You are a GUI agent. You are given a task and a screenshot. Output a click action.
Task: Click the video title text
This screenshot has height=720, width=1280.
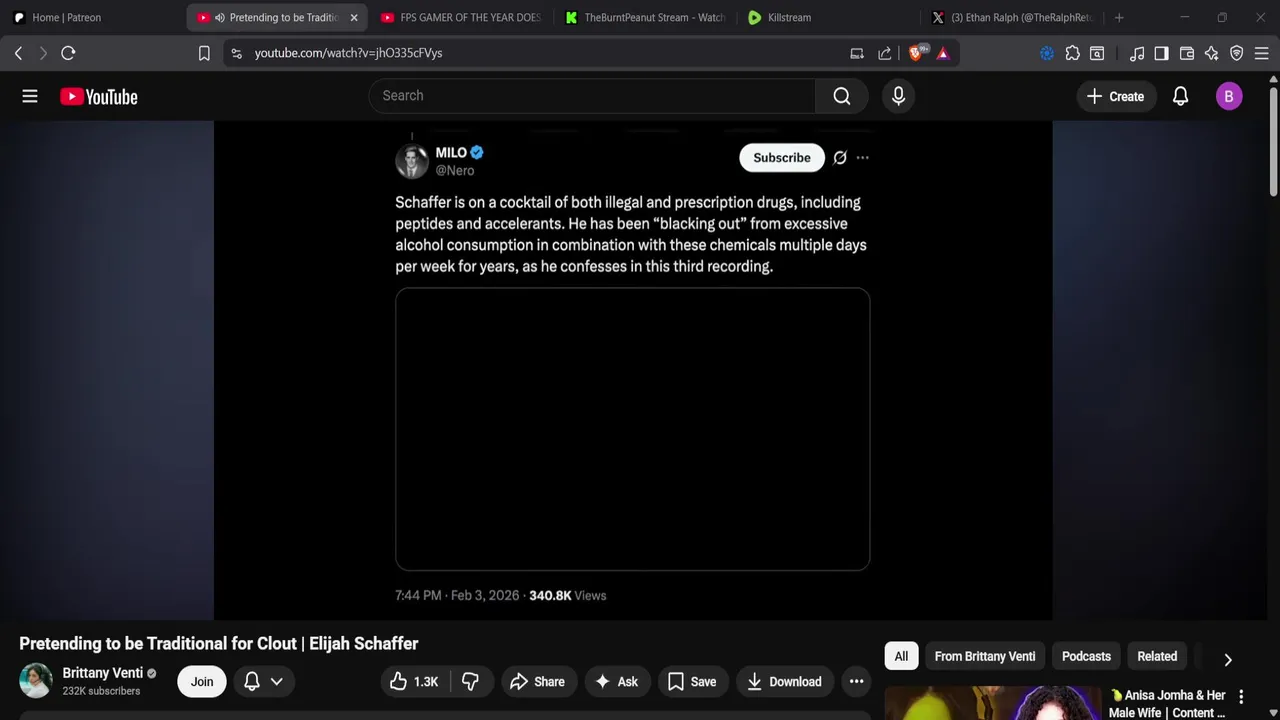pos(218,644)
